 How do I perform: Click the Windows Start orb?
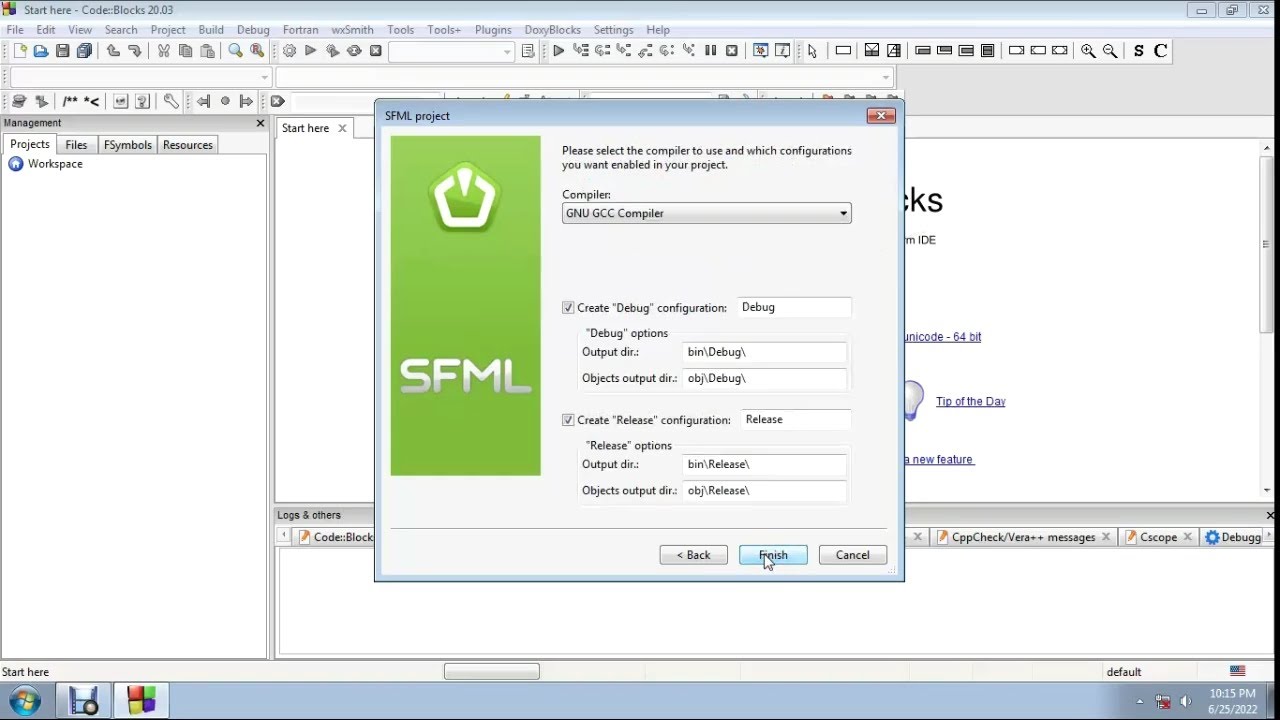[24, 701]
